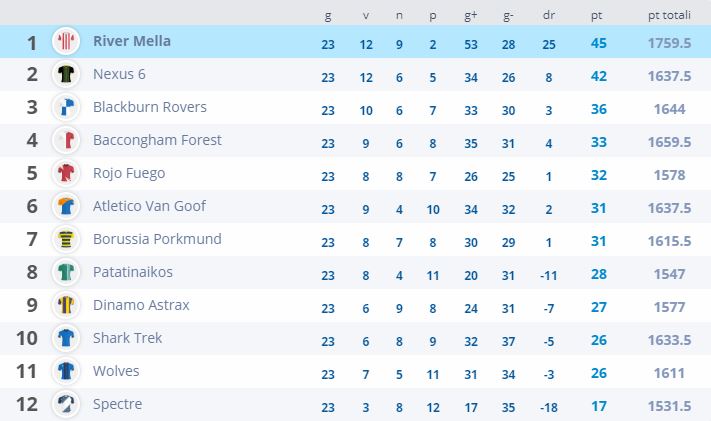This screenshot has height=421, width=711.
Task: Open the Nexus 6 team page
Action: [121, 74]
